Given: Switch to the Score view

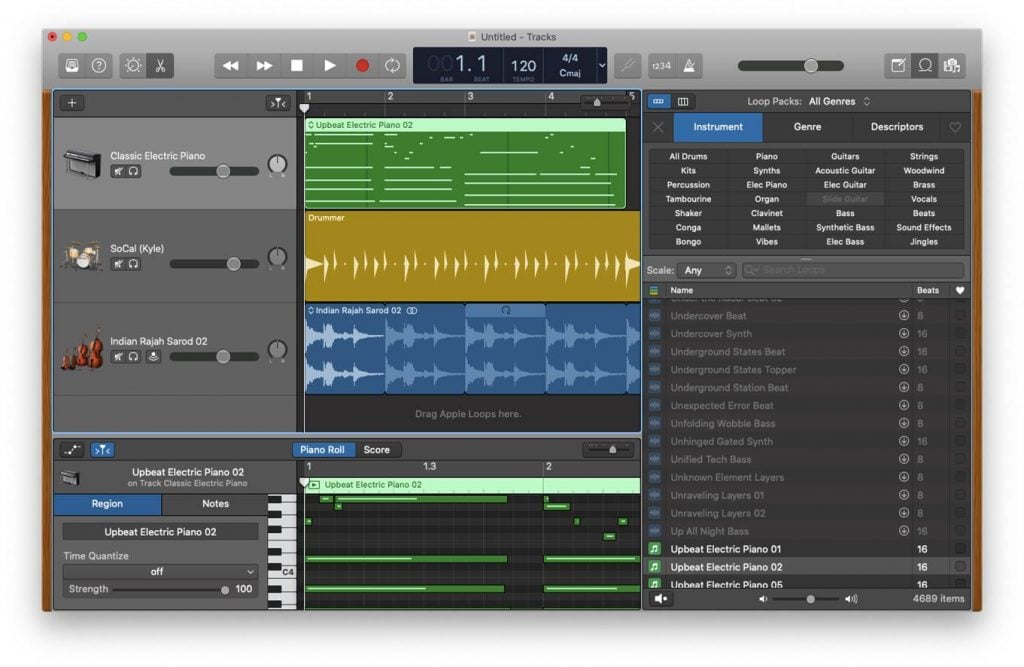Looking at the screenshot, I should click(377, 449).
